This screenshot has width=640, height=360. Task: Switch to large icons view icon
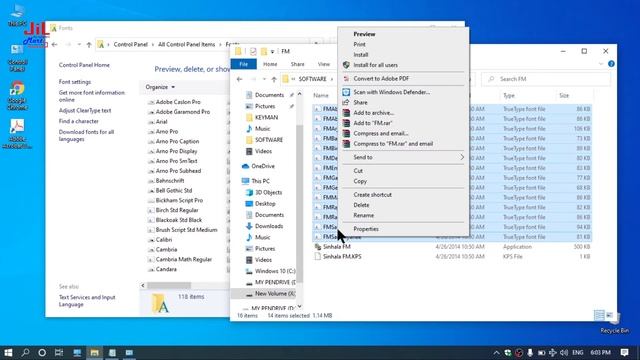click(x=609, y=316)
